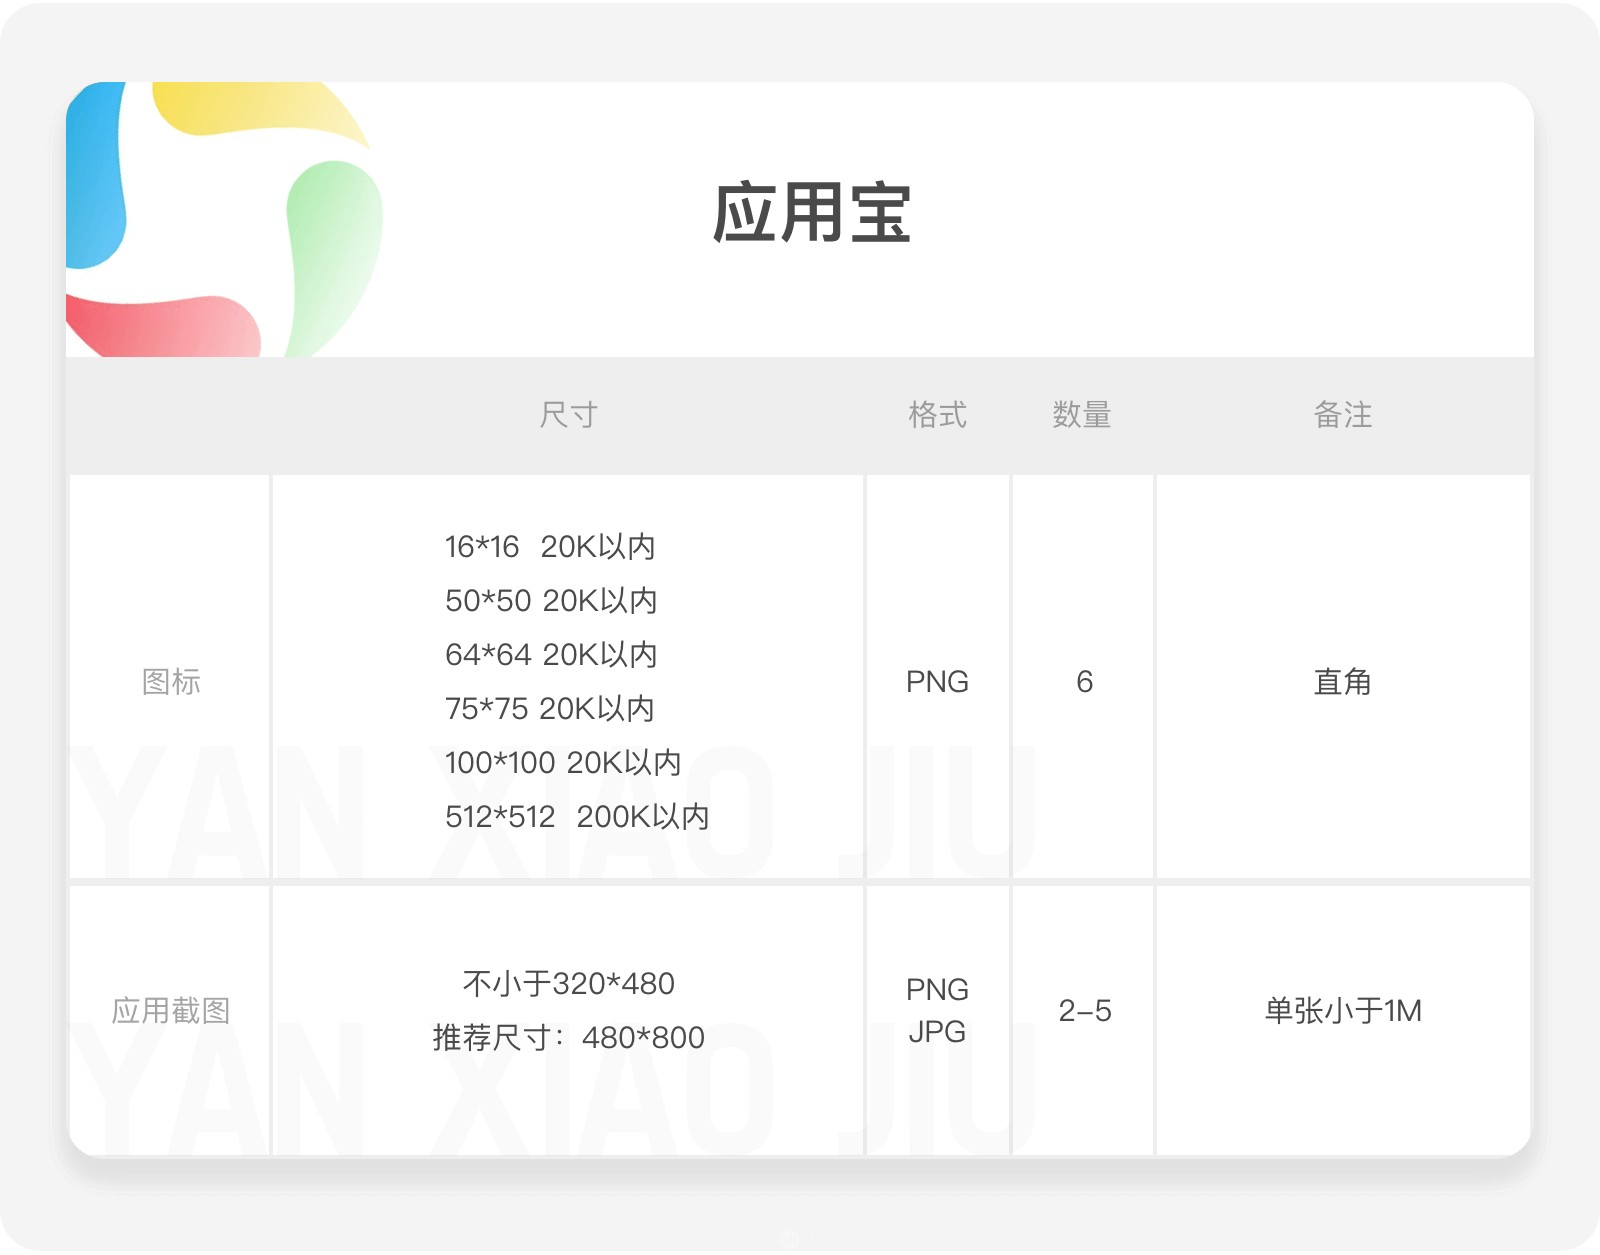Click PNG in the 图标 row
This screenshot has width=1600, height=1255.
coord(937,682)
